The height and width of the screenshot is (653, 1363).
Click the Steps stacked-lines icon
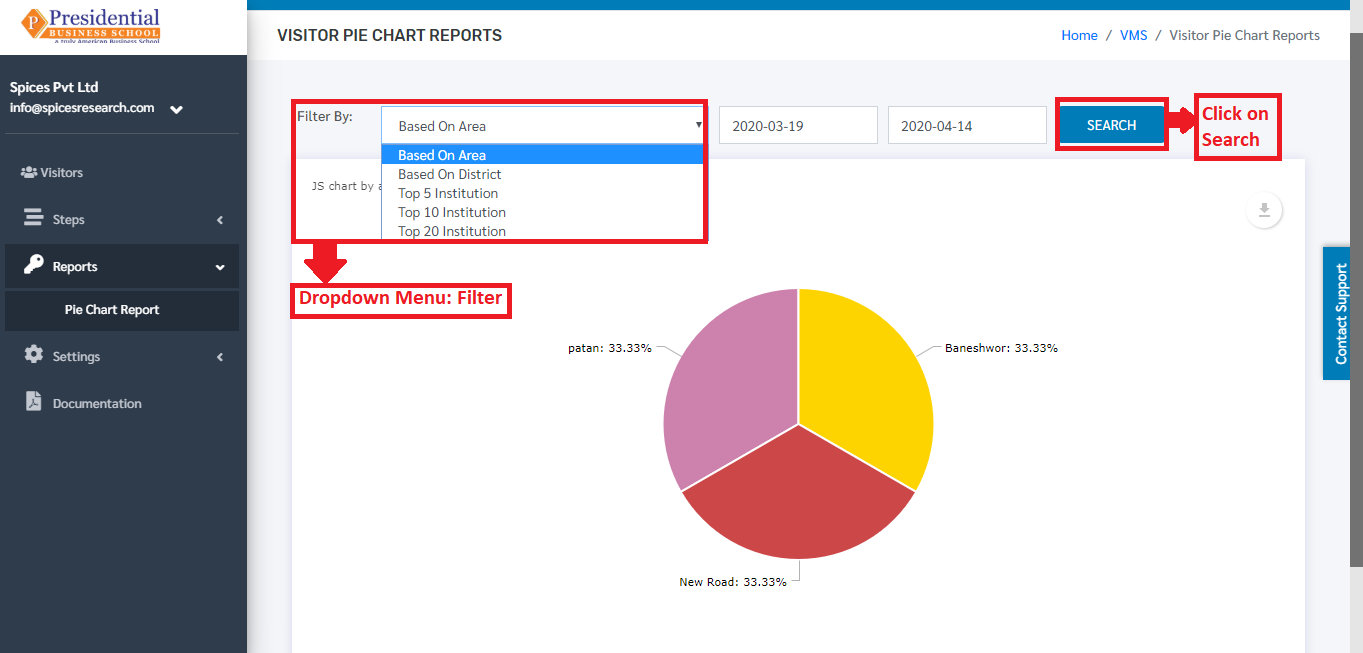point(34,218)
